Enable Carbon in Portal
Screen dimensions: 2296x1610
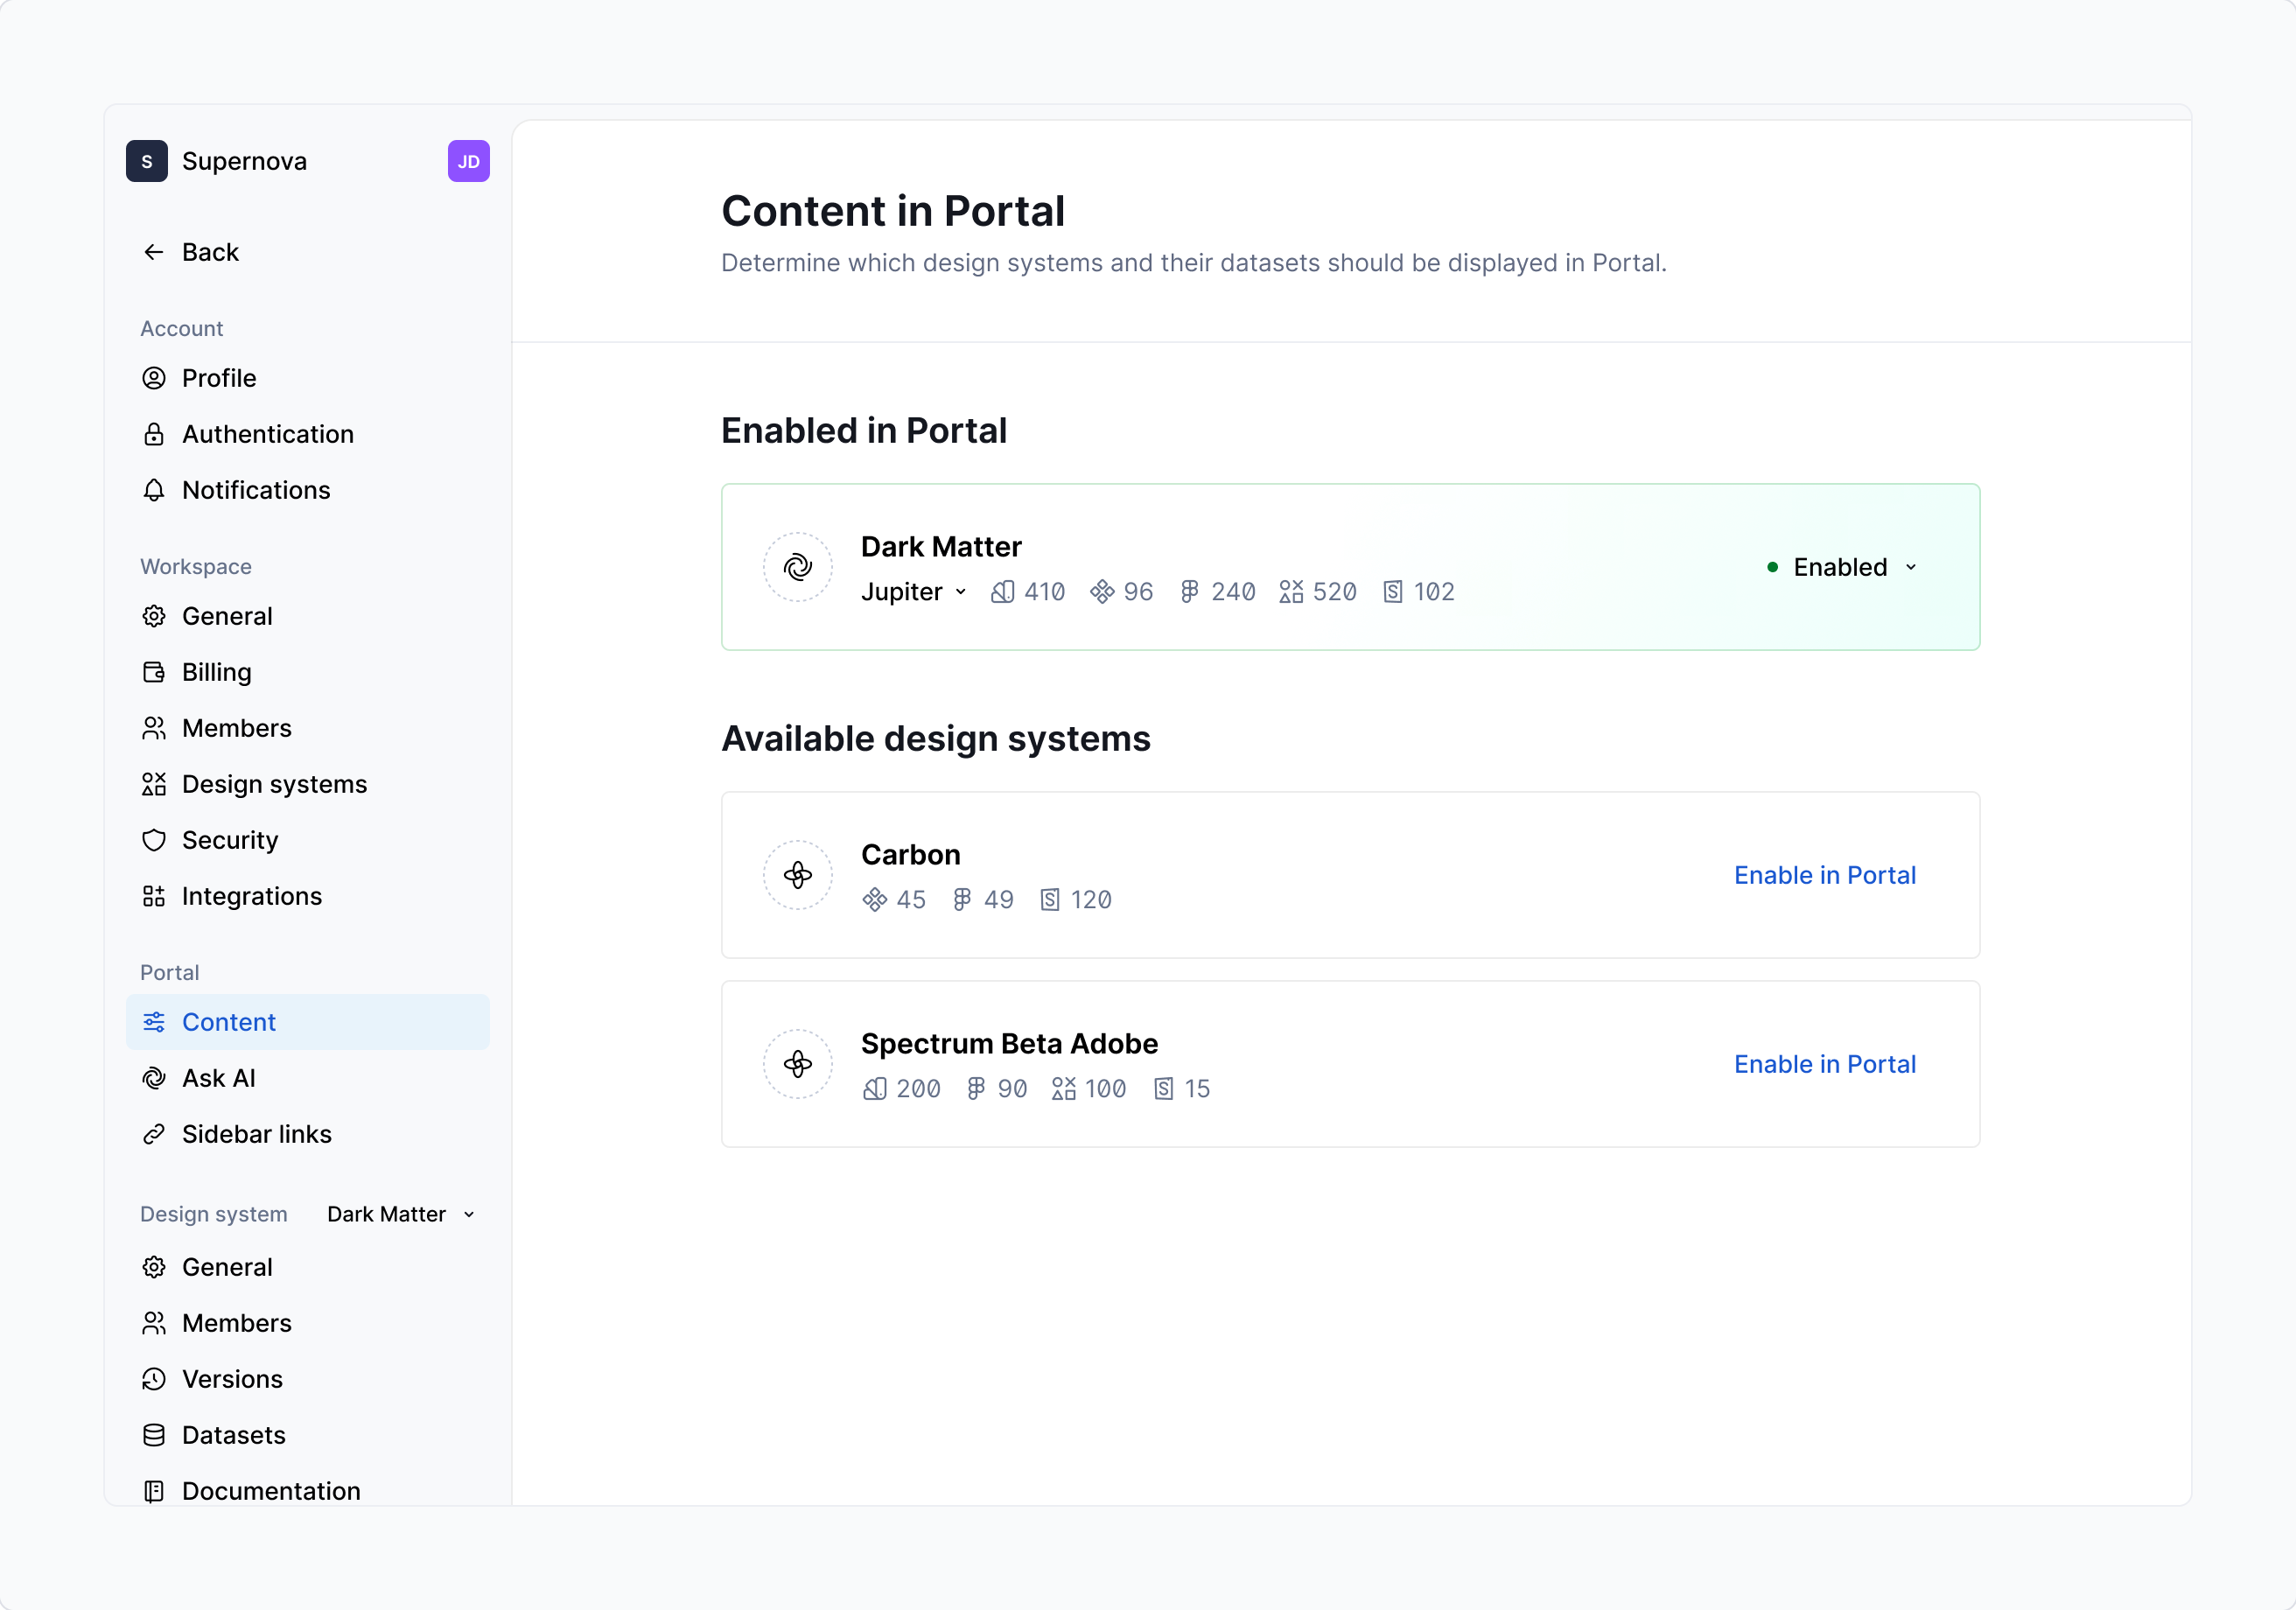click(x=1824, y=875)
